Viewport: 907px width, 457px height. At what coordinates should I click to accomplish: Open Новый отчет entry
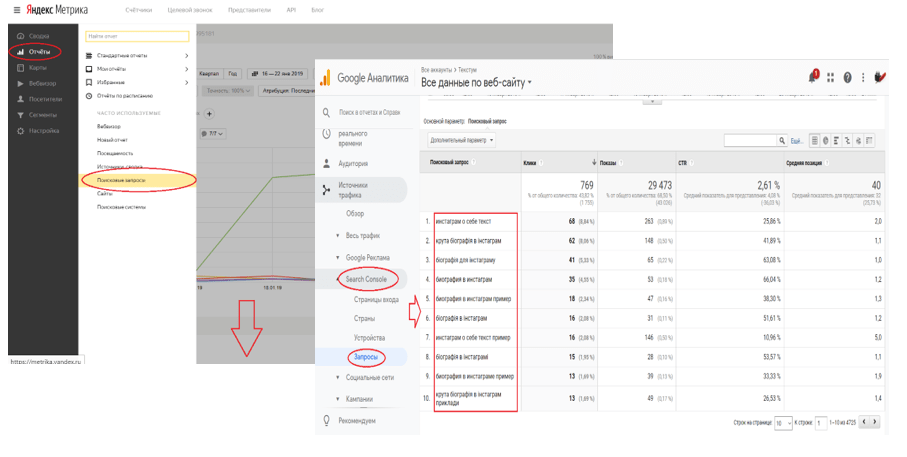pos(112,139)
